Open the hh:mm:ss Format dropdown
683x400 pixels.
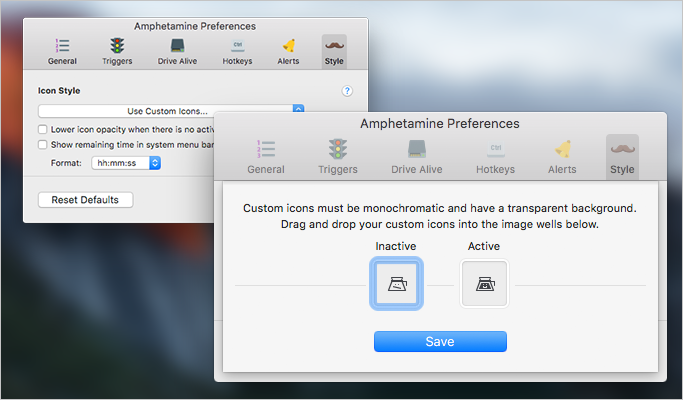point(126,163)
